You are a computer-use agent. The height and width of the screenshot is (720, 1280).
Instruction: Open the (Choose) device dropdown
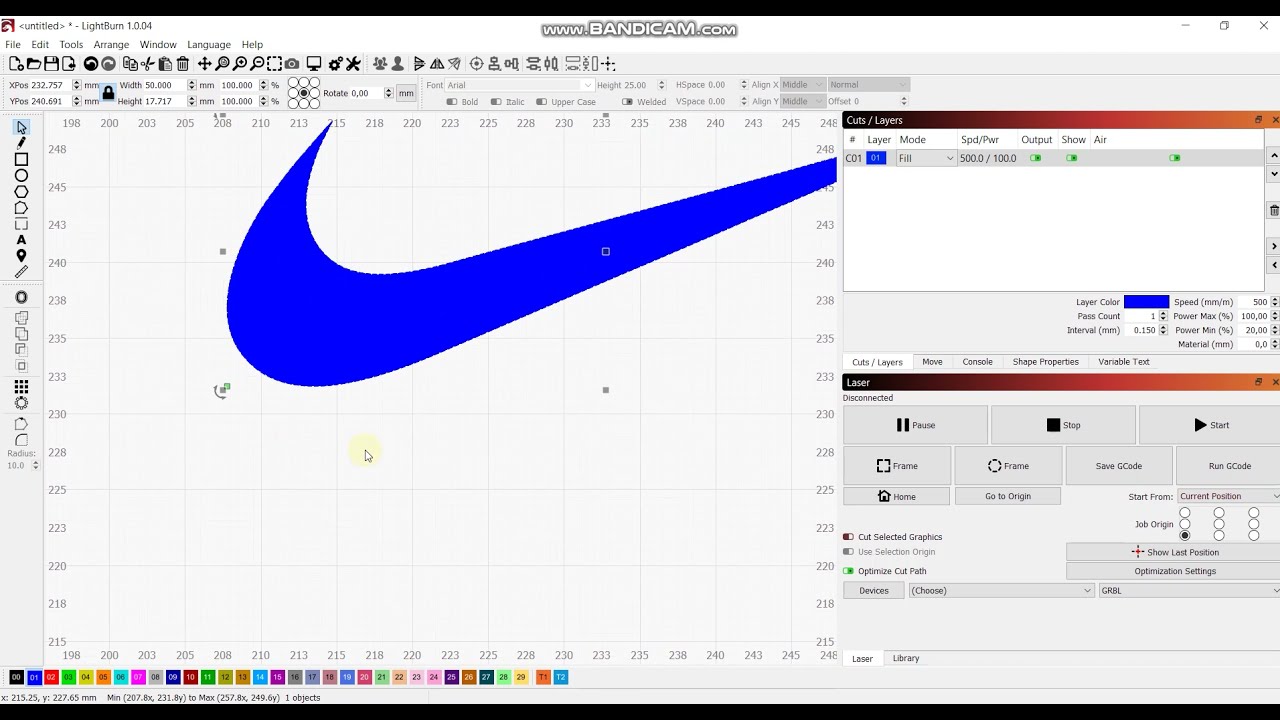[x=1001, y=591]
